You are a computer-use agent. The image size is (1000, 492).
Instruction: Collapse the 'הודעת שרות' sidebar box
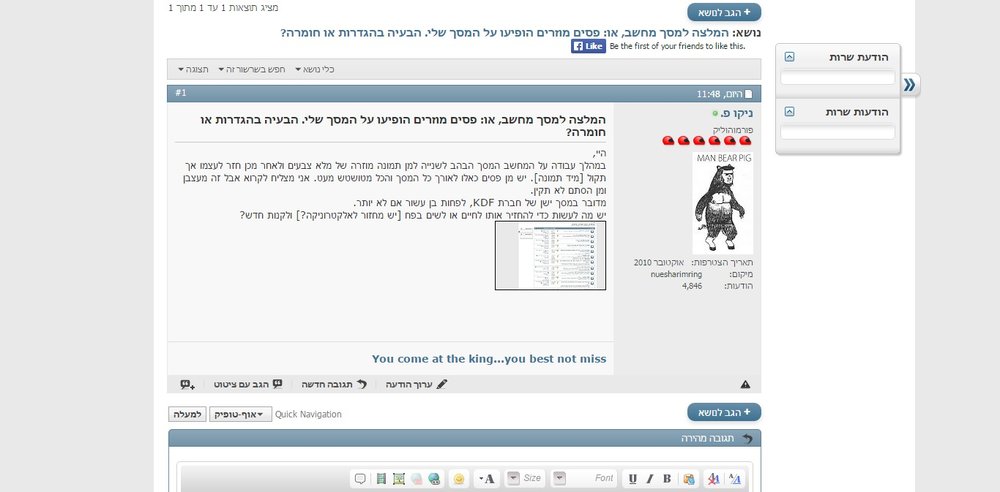click(789, 57)
